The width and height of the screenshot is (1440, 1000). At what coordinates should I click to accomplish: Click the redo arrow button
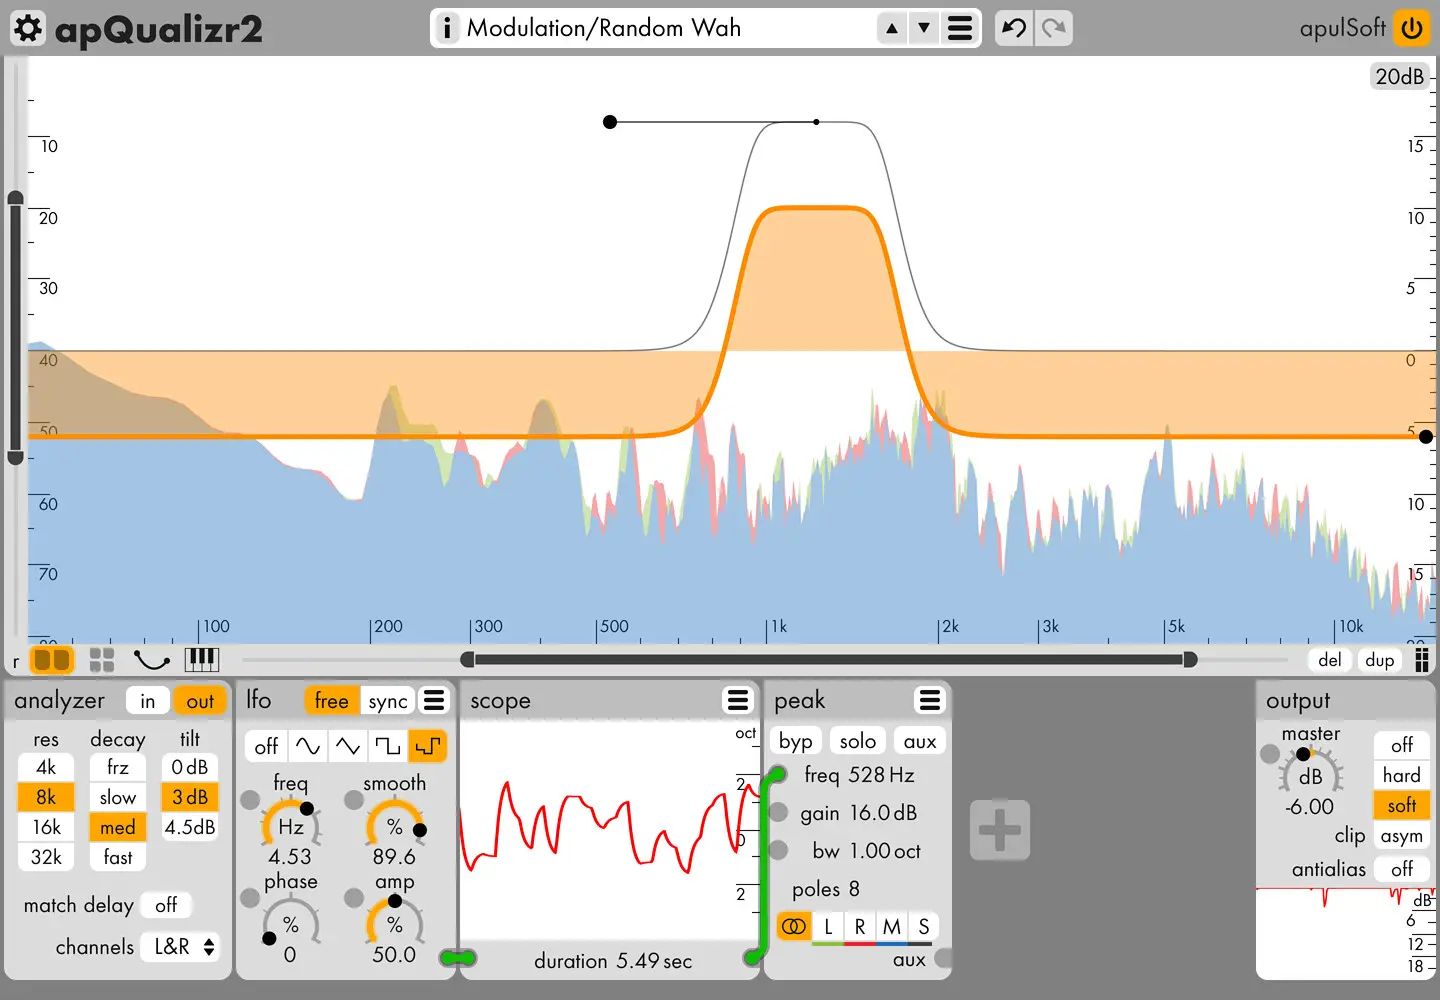(x=1054, y=28)
